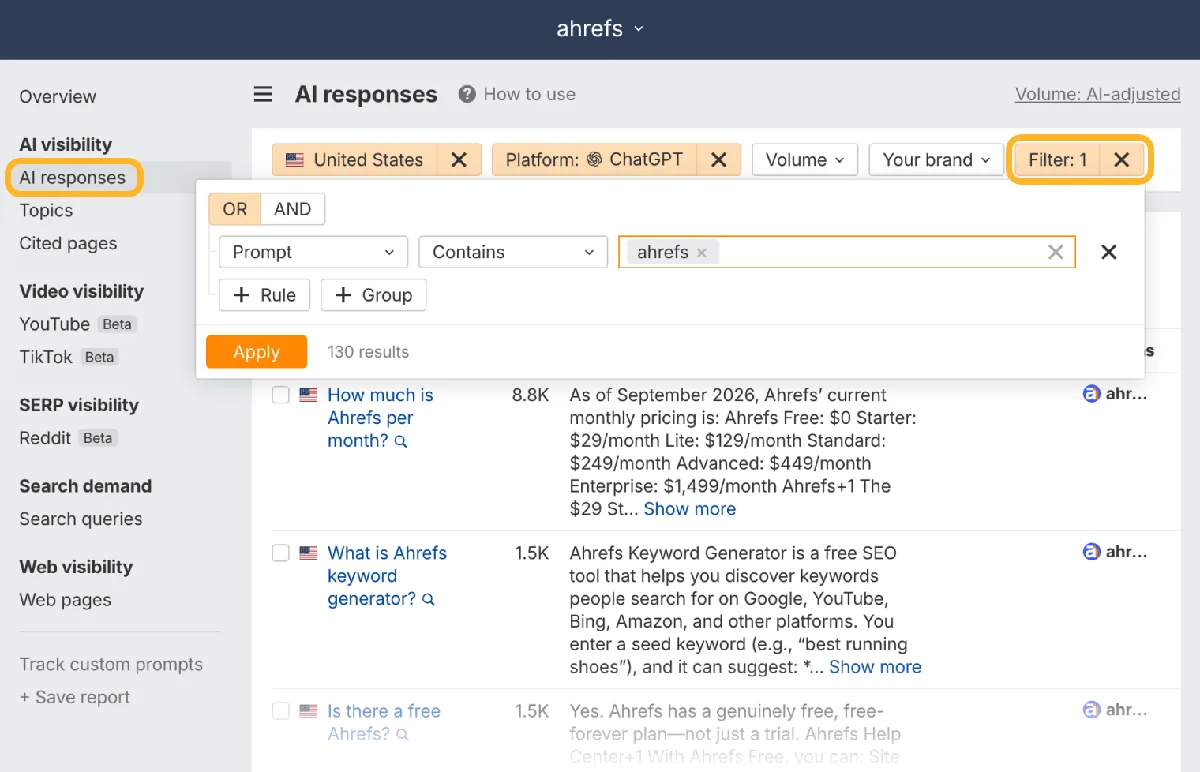Viewport: 1200px width, 772px height.
Task: Tick the checkbox for 'How much is Ahrefs per month?'
Action: pos(281,395)
